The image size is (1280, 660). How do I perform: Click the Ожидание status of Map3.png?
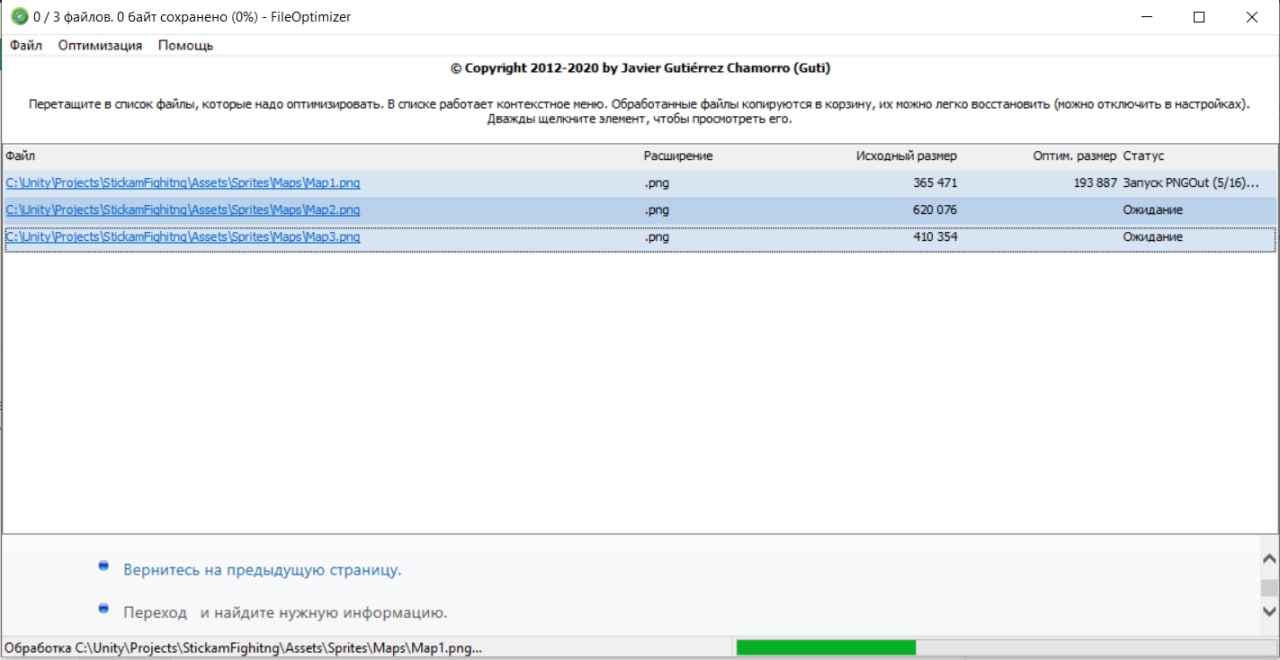(x=1153, y=237)
